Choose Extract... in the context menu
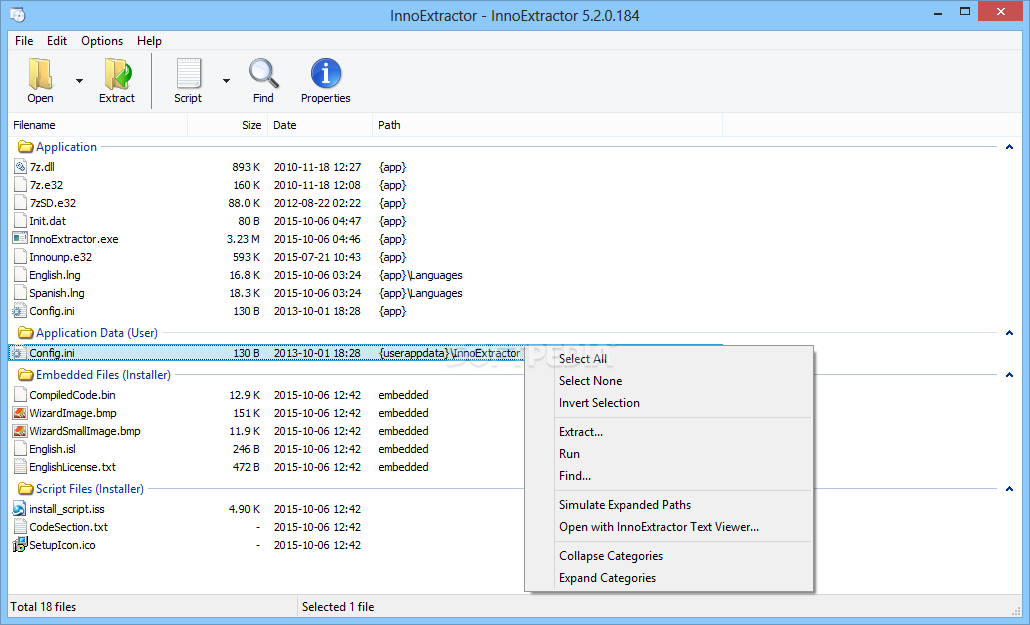The width and height of the screenshot is (1030, 625). pyautogui.click(x=669, y=432)
